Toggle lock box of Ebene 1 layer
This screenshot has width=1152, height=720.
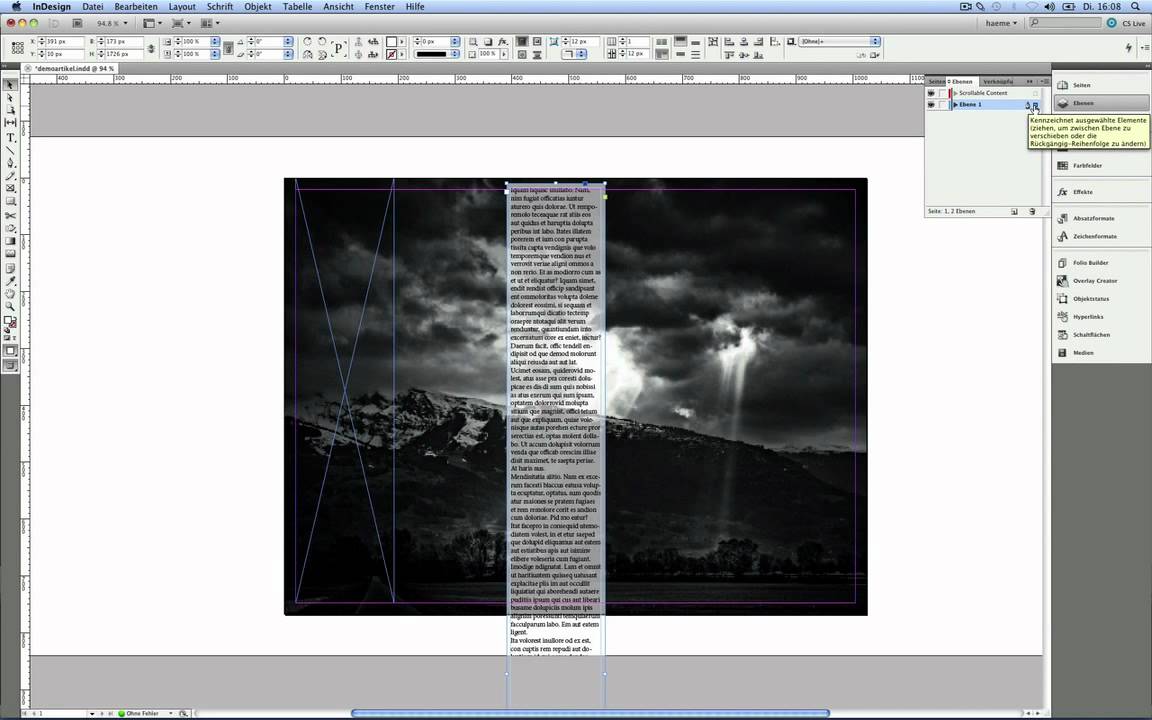click(943, 104)
